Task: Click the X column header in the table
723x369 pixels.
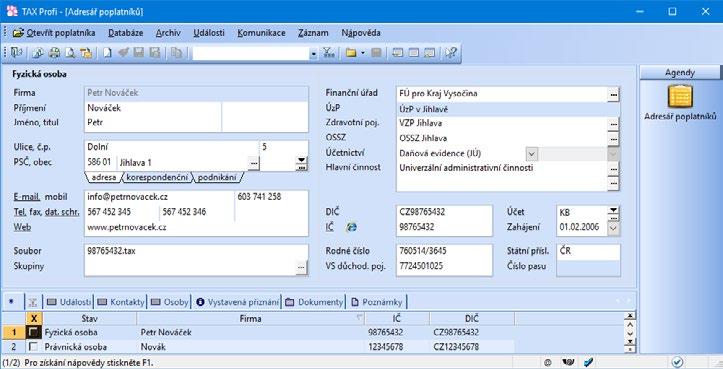Action: (34, 318)
